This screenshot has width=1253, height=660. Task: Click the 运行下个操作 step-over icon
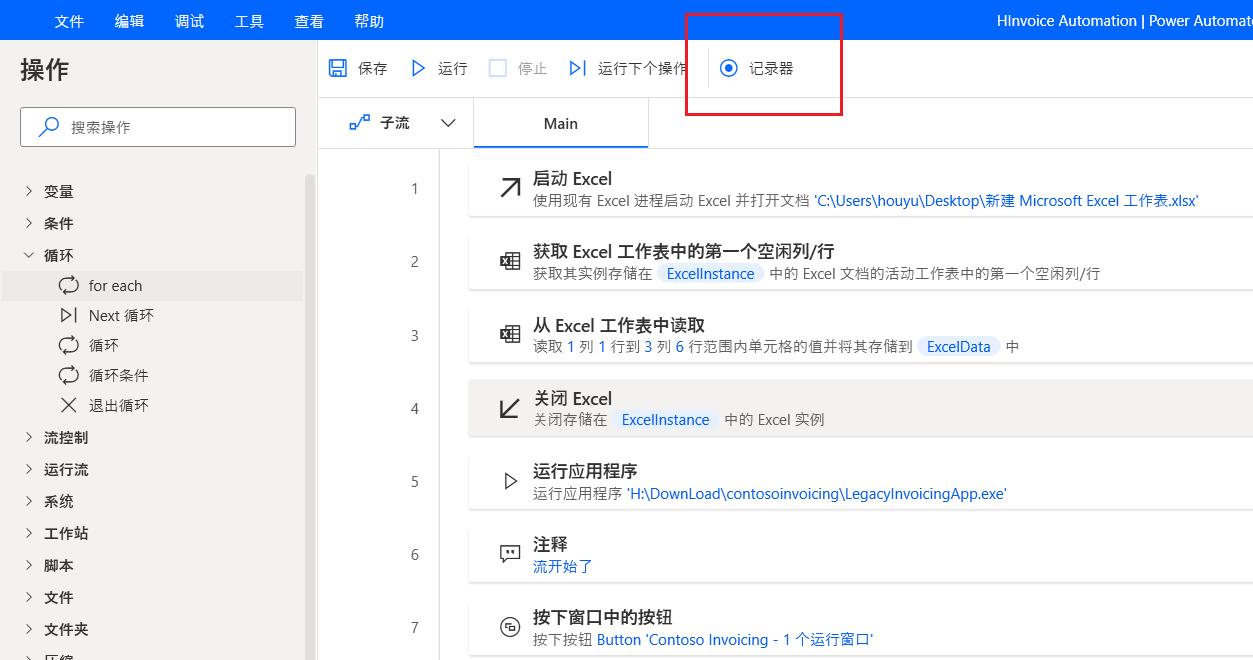click(576, 67)
